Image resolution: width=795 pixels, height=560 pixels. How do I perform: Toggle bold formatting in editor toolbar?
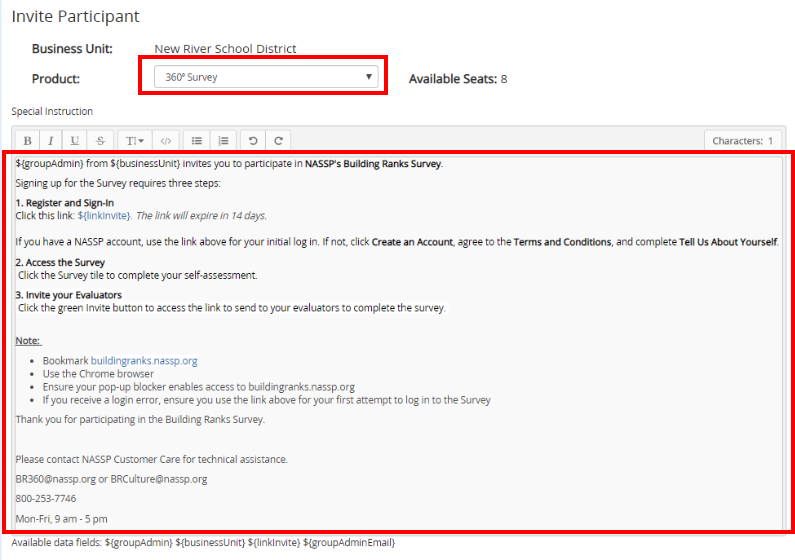pyautogui.click(x=27, y=141)
